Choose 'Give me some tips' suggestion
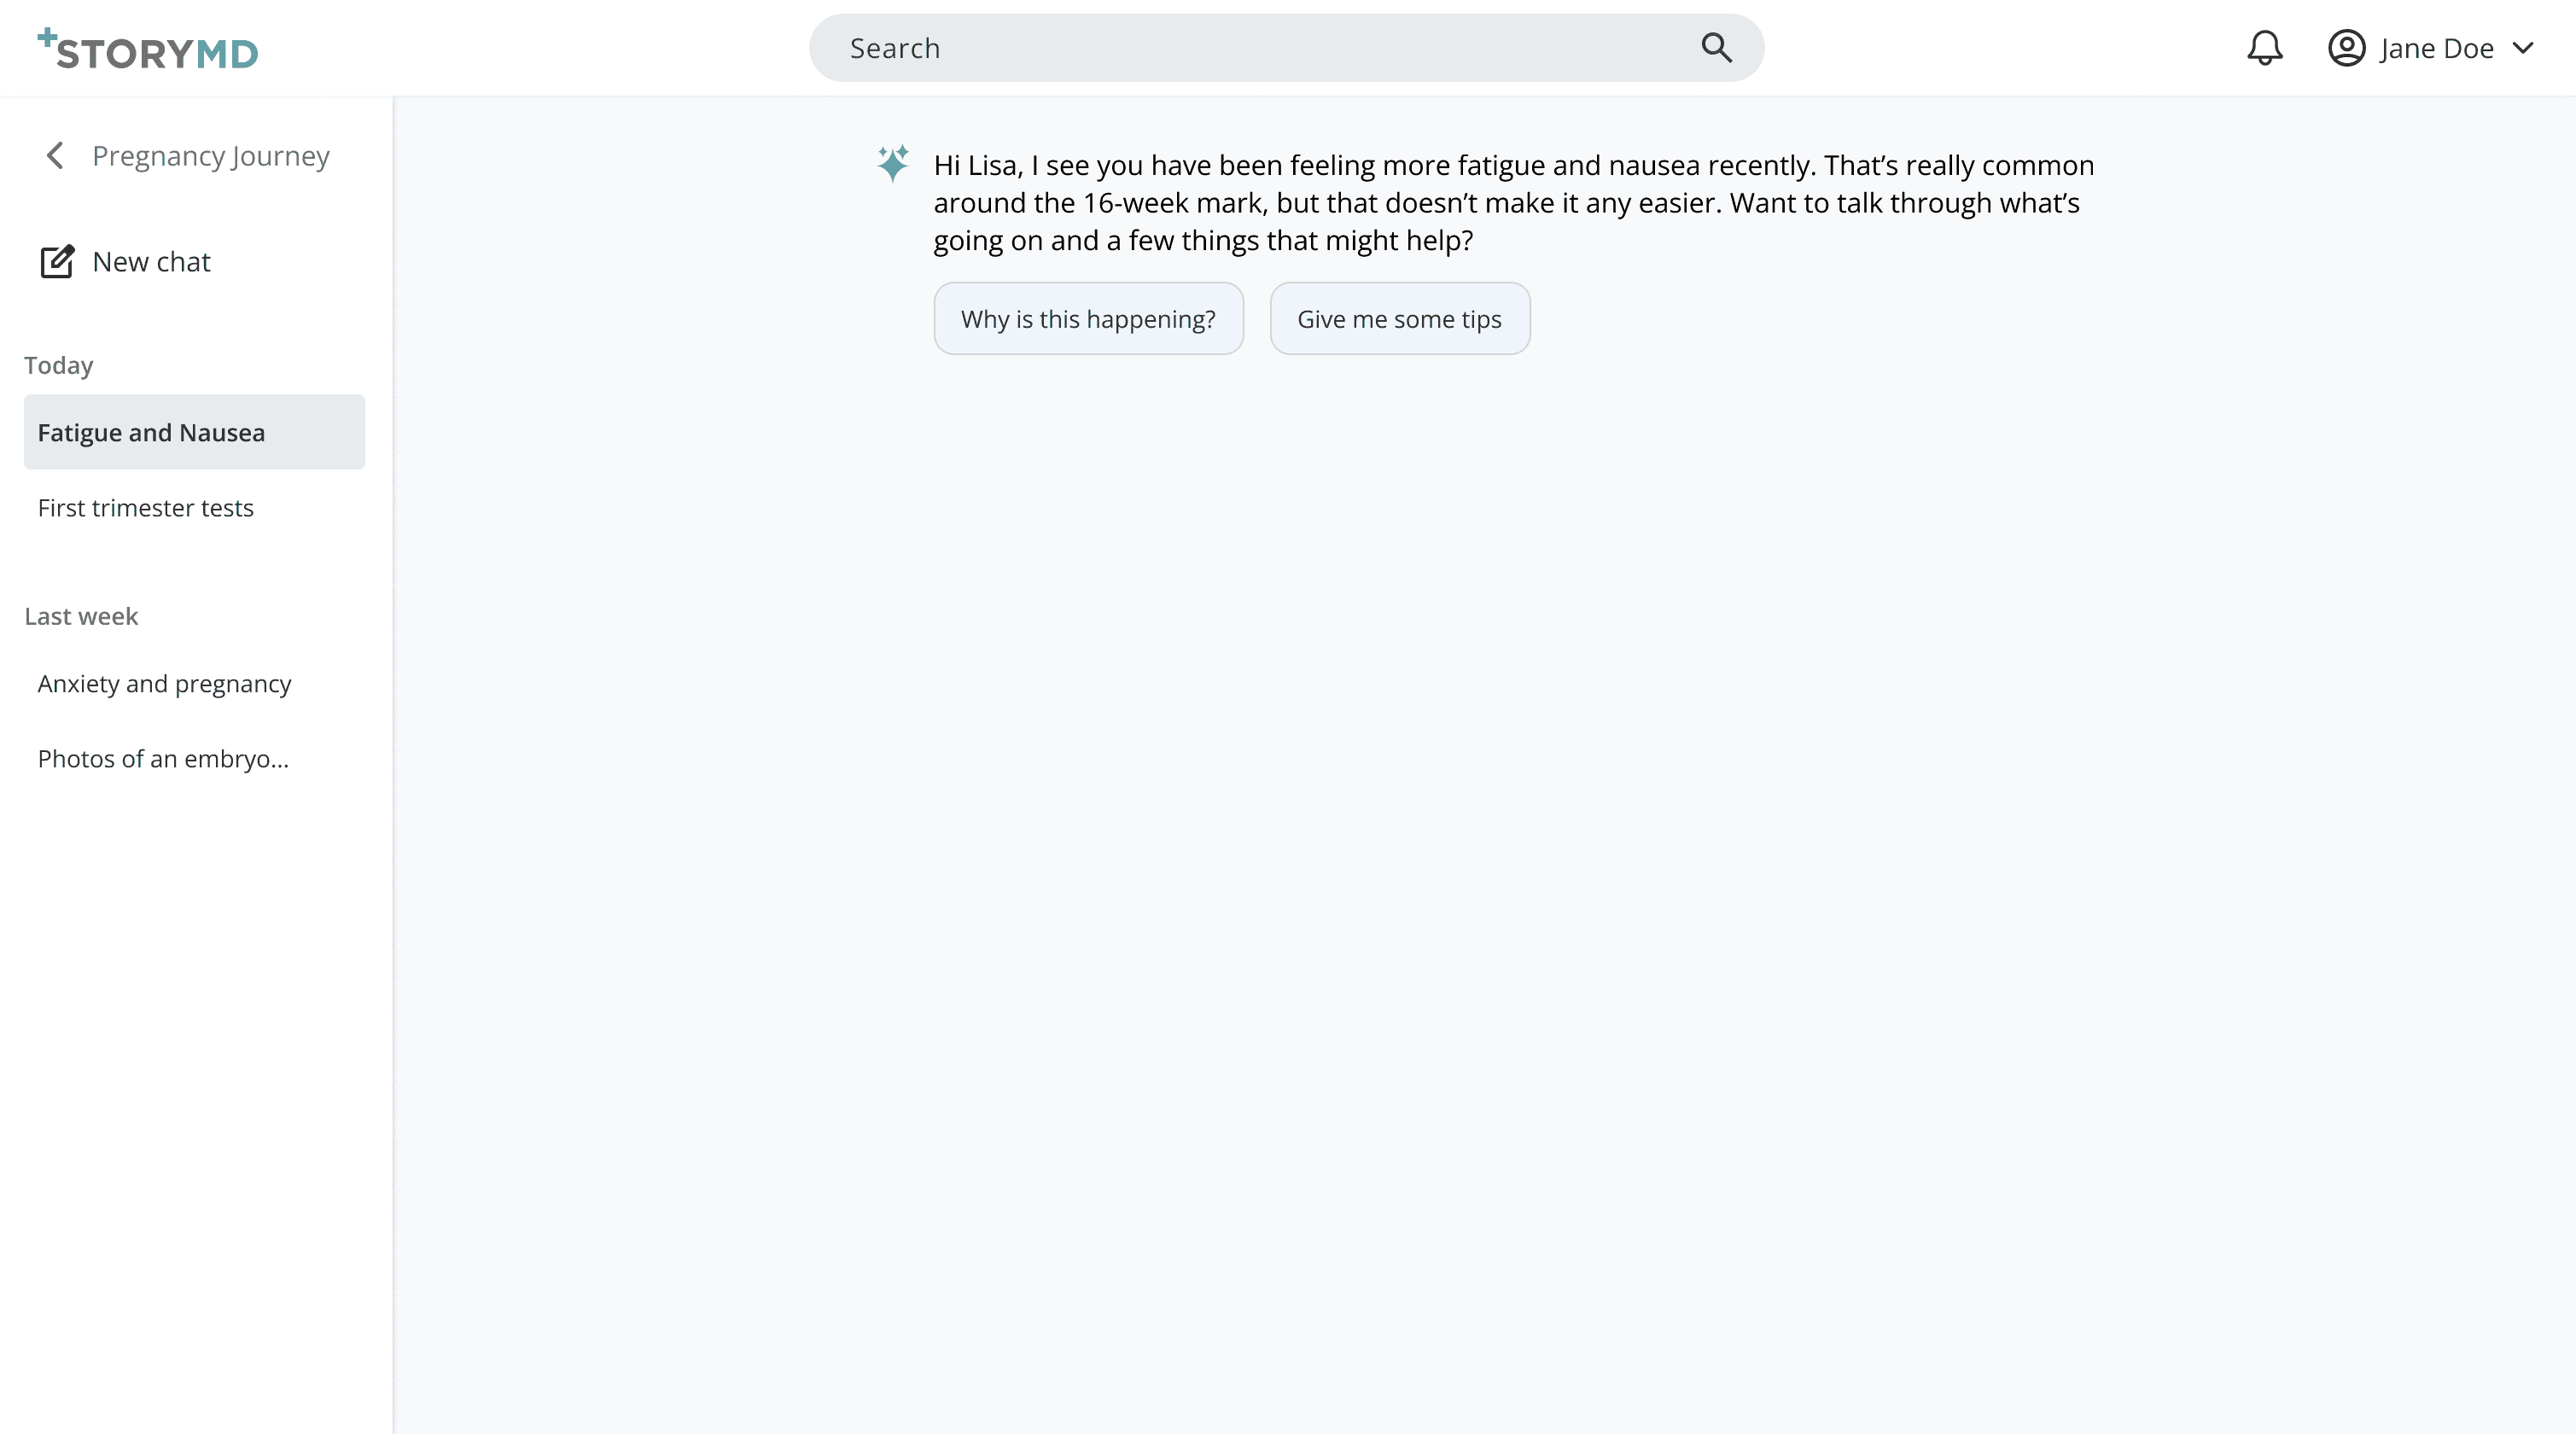The height and width of the screenshot is (1434, 2576). coord(1399,319)
